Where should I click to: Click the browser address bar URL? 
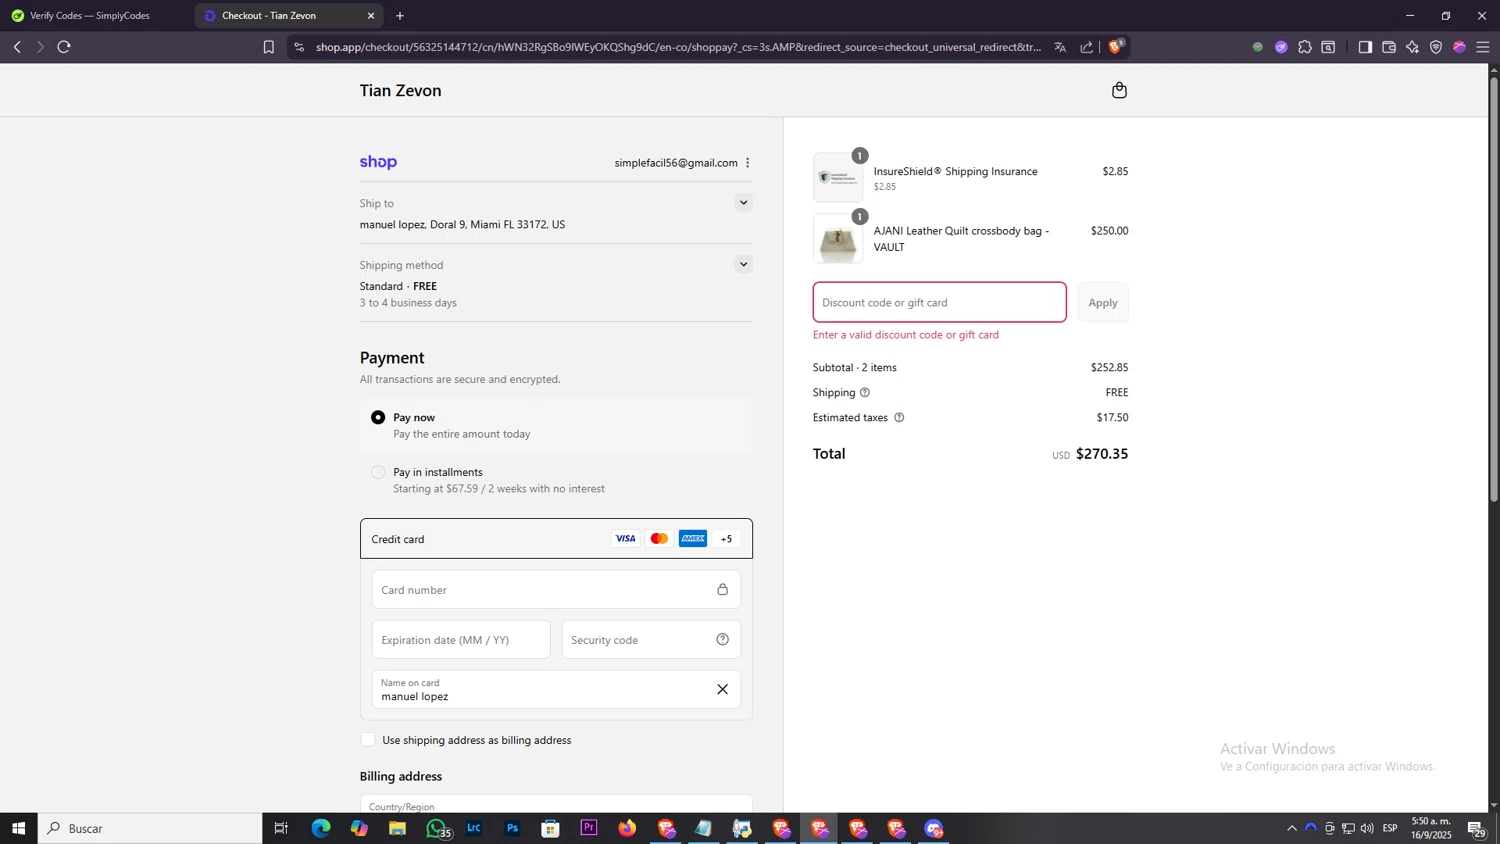click(678, 47)
